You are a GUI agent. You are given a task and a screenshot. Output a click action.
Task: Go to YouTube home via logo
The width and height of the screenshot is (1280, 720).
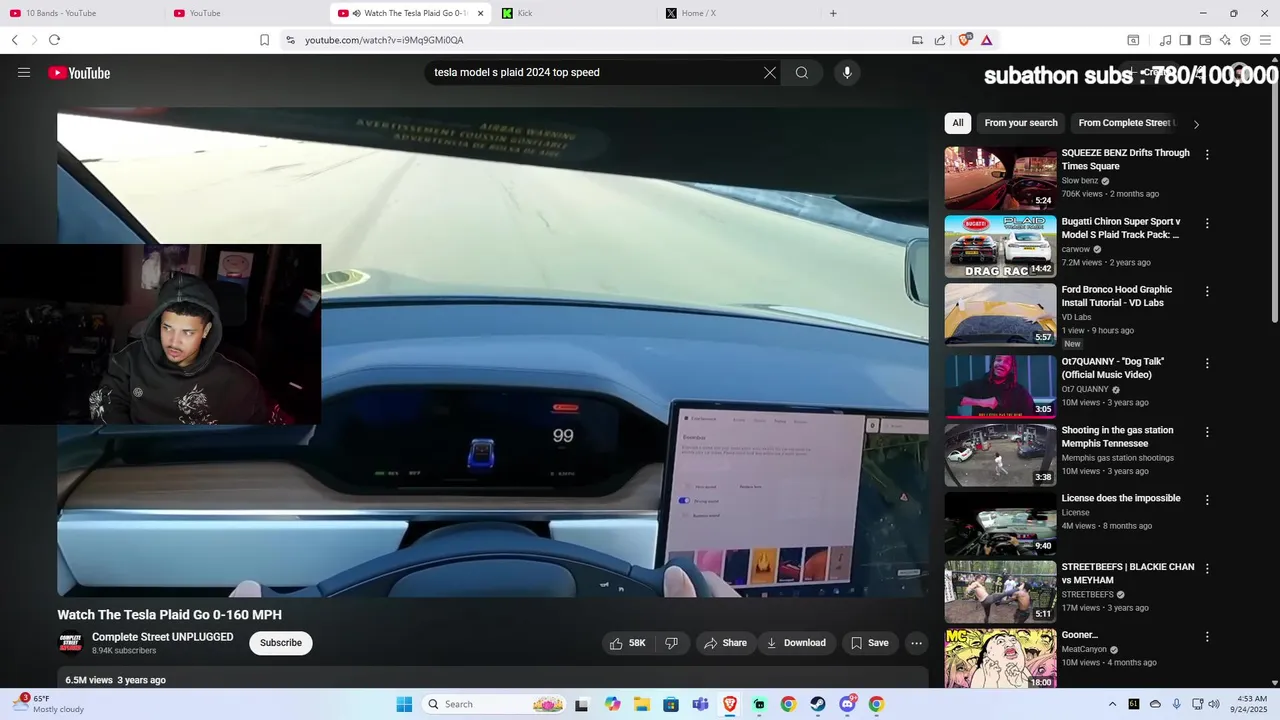pyautogui.click(x=79, y=72)
